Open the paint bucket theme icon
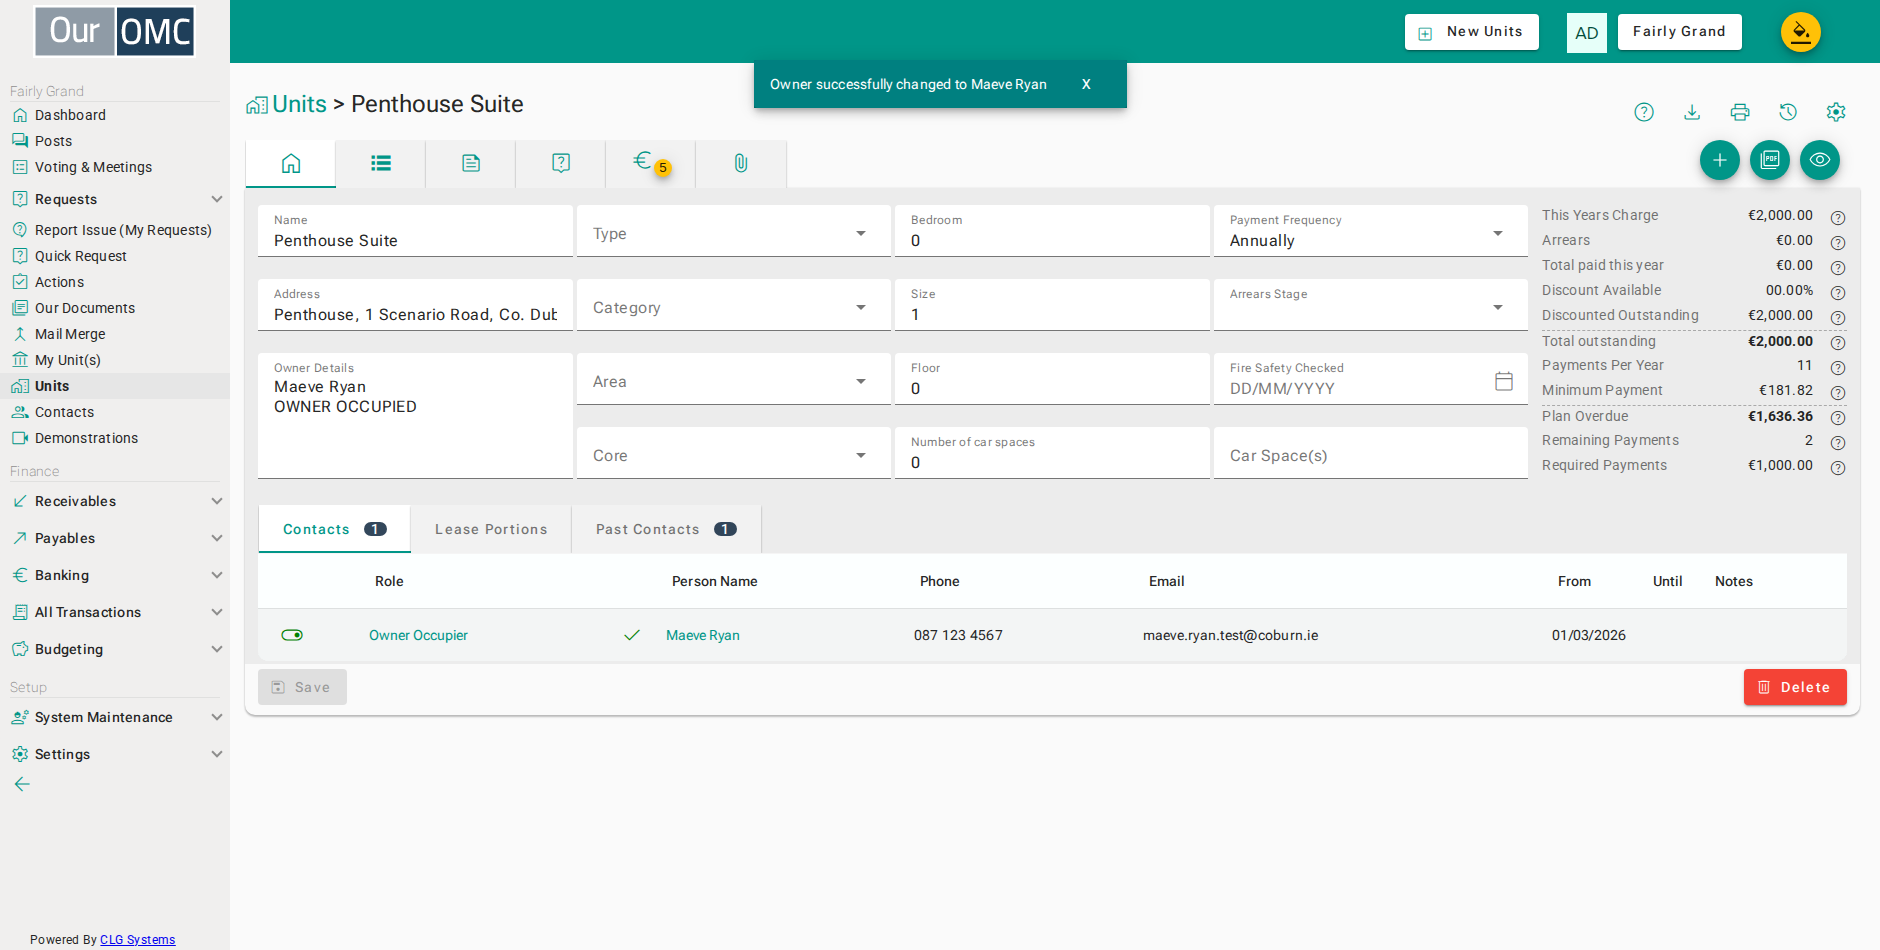 click(x=1801, y=32)
